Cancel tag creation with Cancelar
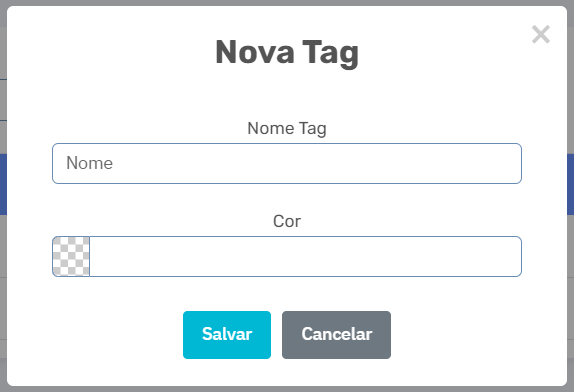The width and height of the screenshot is (574, 392). tap(336, 335)
